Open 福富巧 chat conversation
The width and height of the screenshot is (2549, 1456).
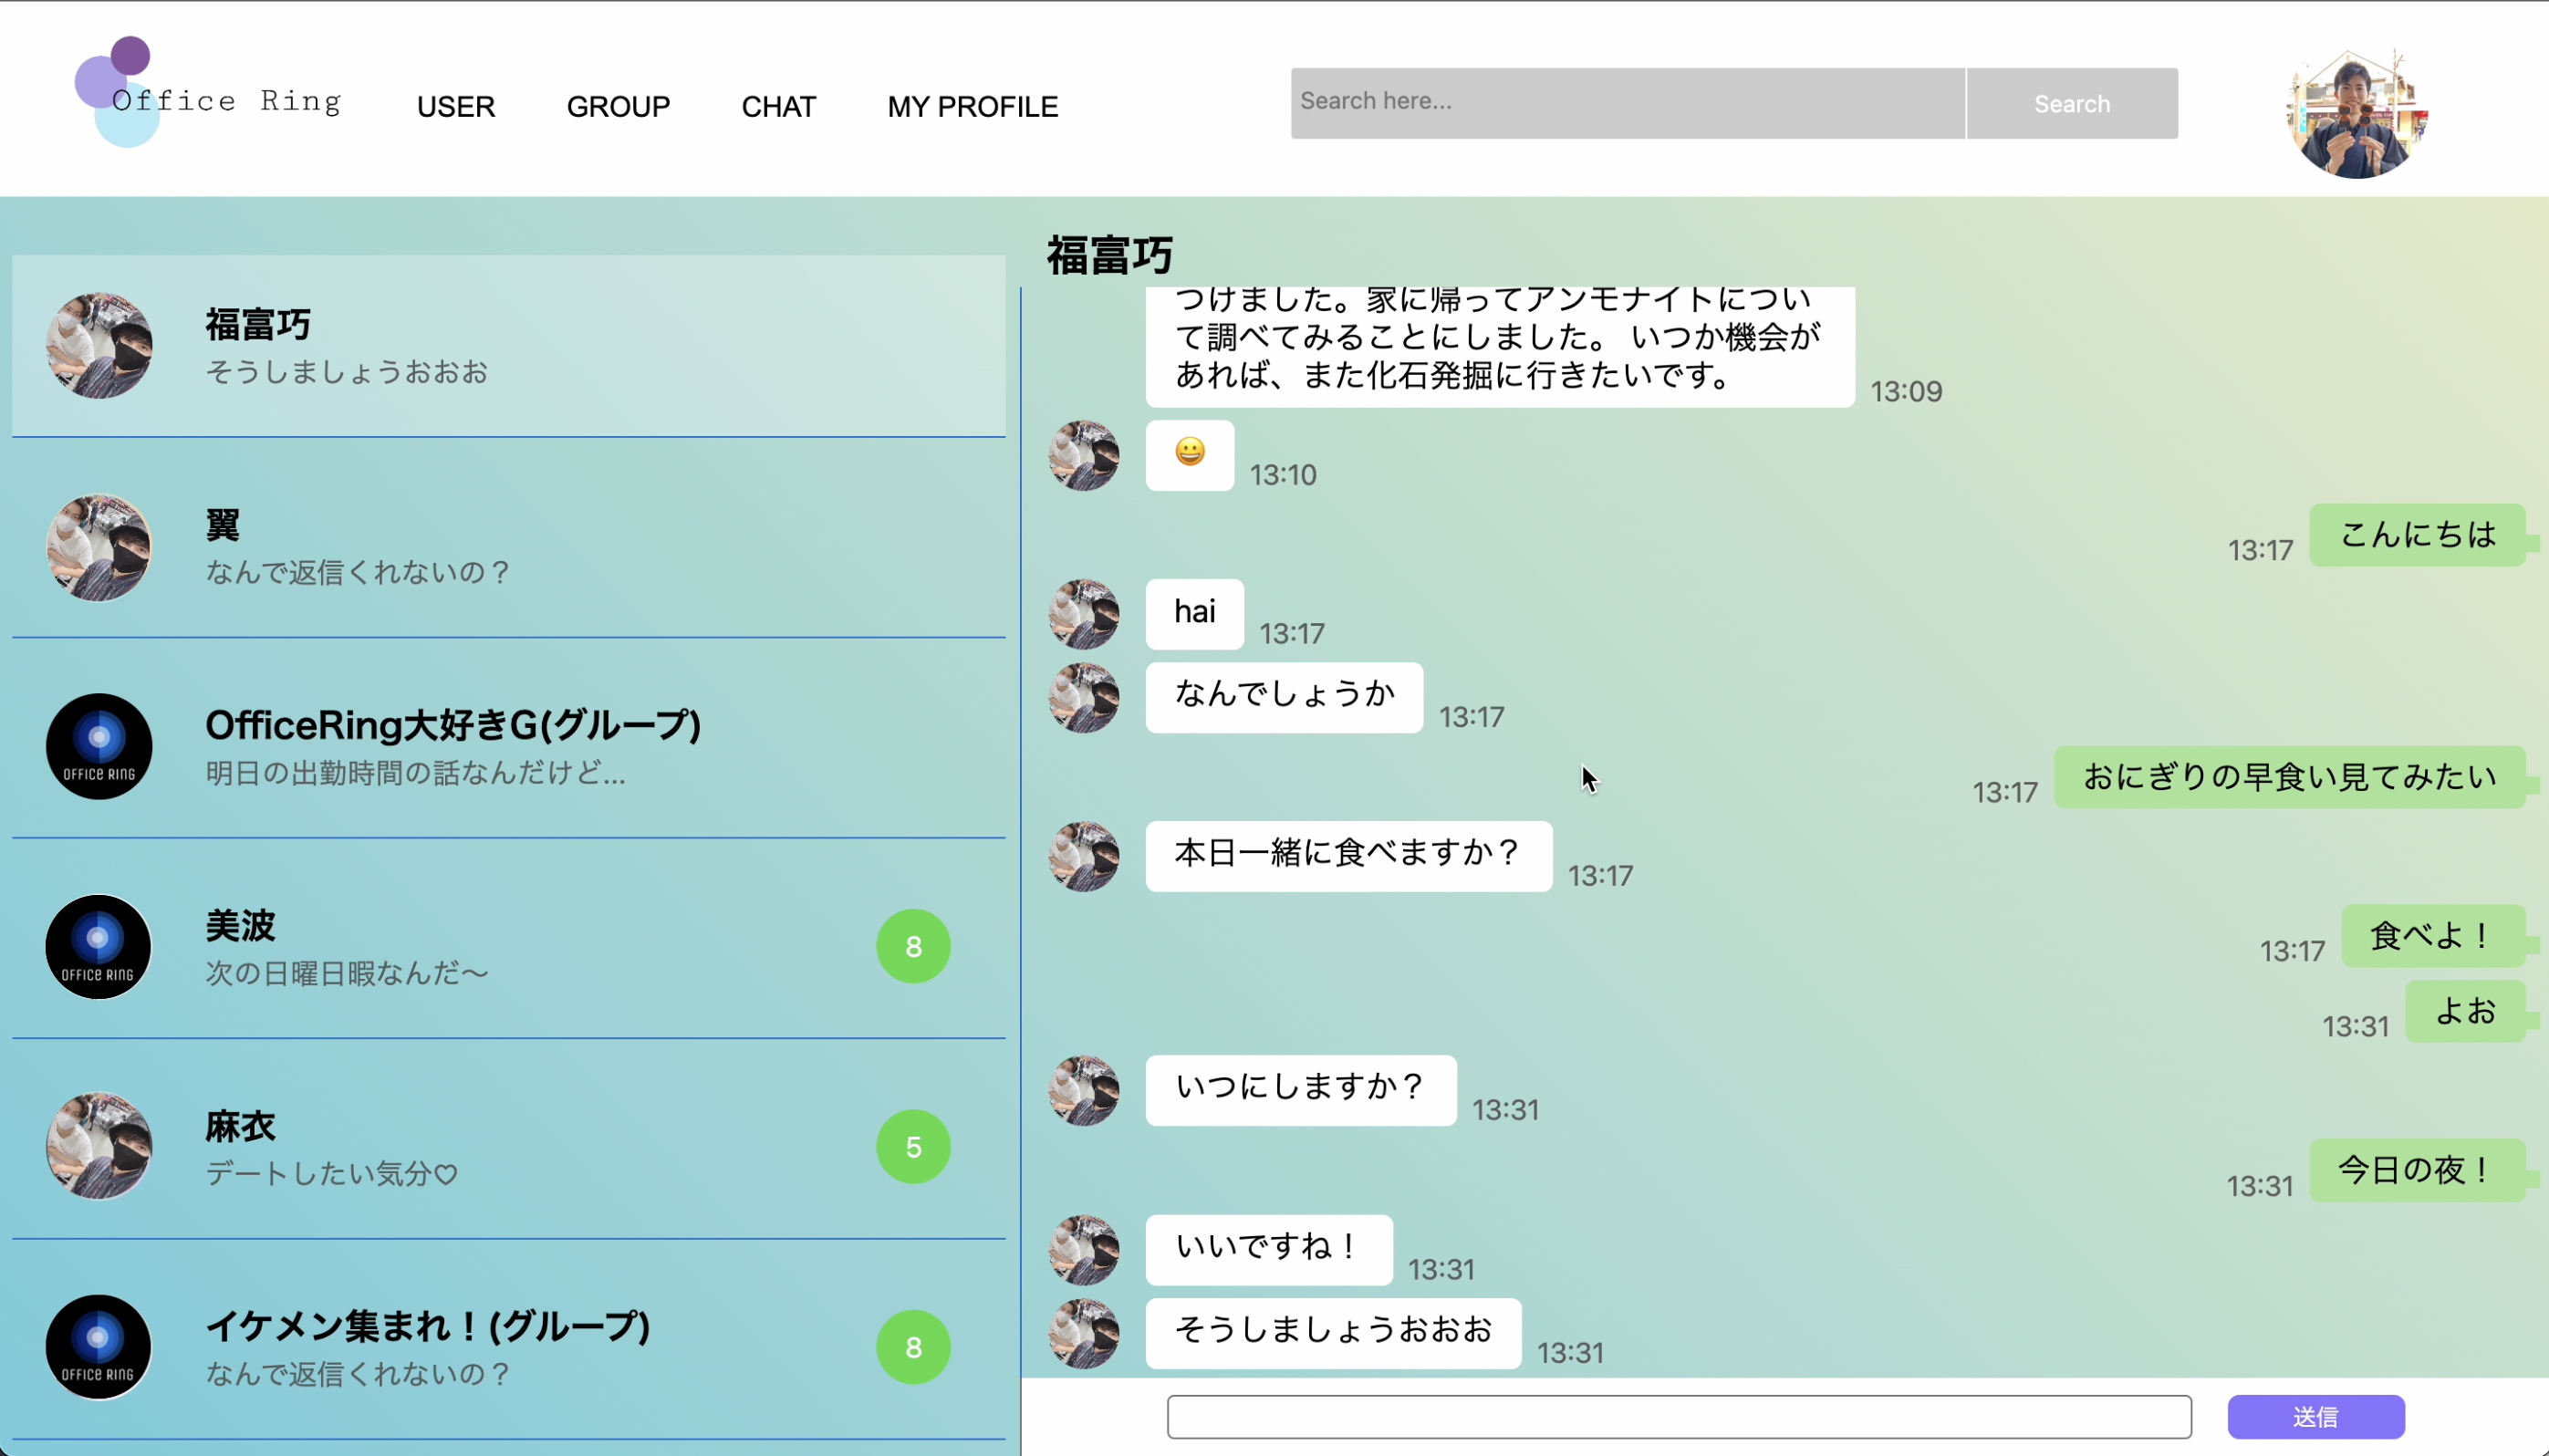point(507,345)
